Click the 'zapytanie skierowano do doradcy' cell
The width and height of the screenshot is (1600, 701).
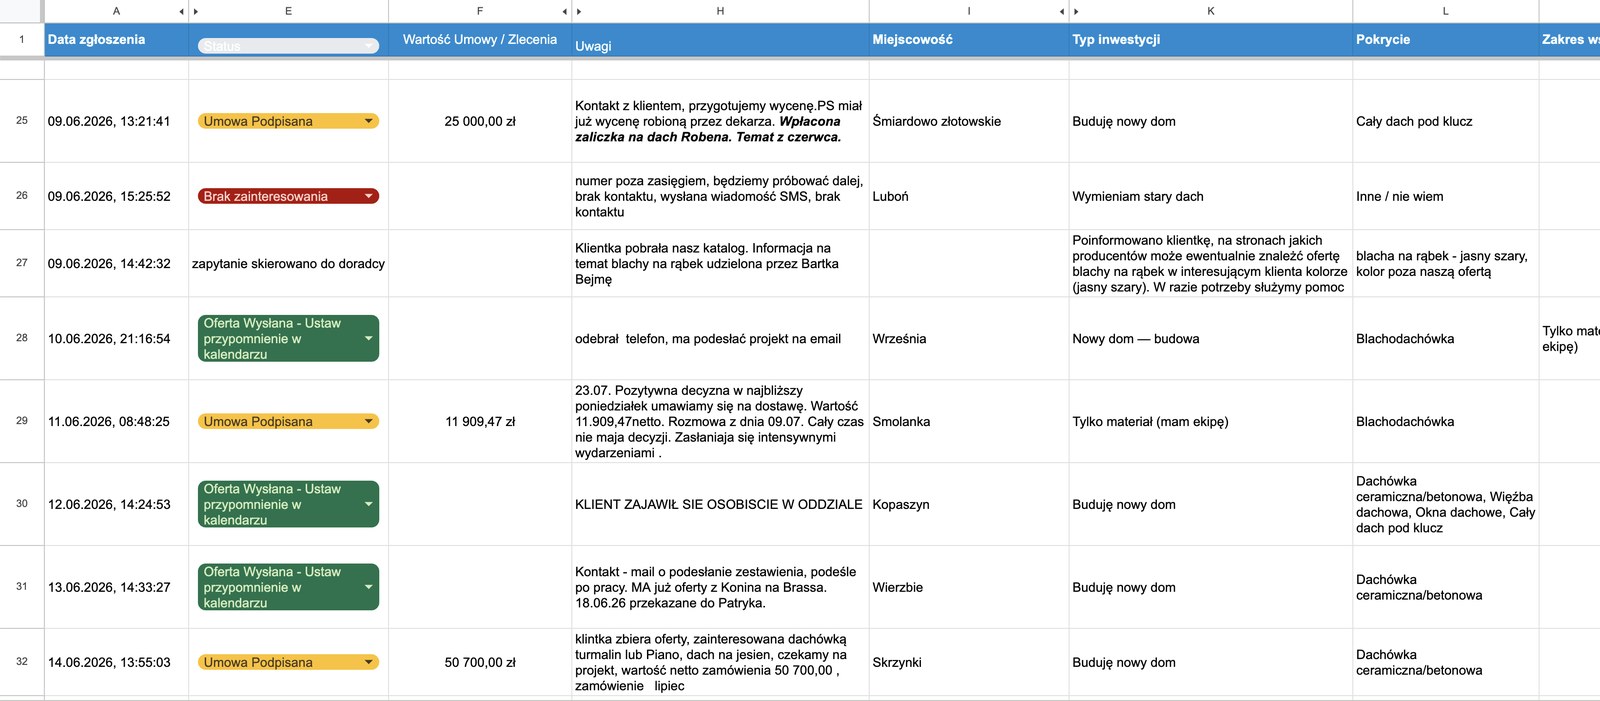[288, 263]
